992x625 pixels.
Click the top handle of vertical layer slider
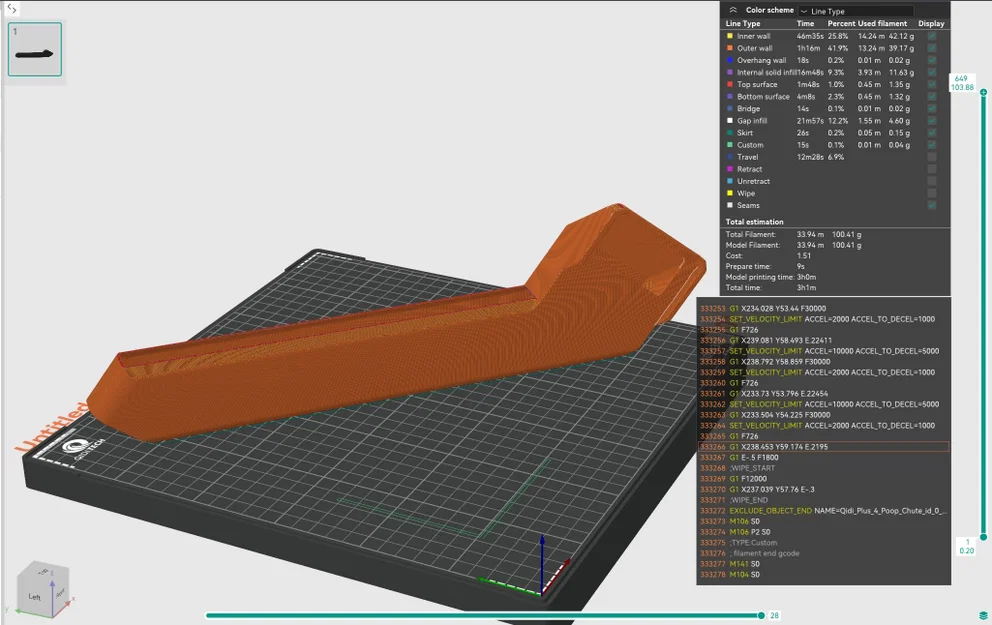pyautogui.click(x=983, y=92)
